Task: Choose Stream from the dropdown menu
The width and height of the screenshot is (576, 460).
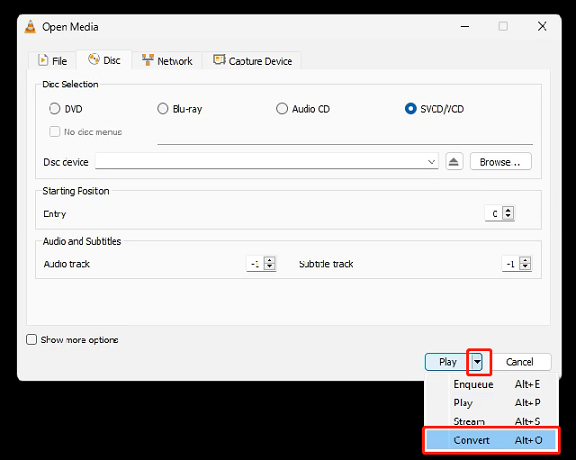Action: pos(491,421)
